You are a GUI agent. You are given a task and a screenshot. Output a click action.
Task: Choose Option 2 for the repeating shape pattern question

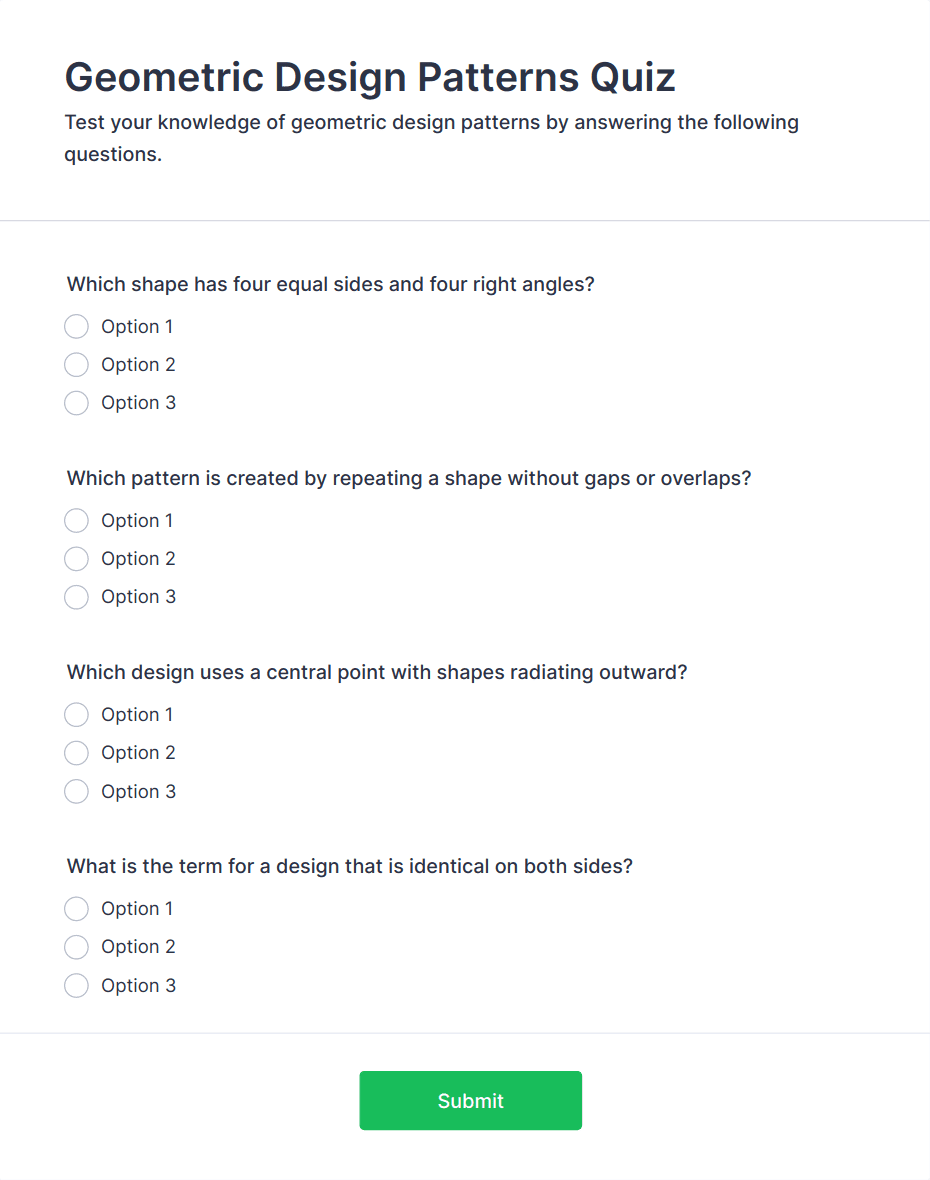click(x=76, y=558)
